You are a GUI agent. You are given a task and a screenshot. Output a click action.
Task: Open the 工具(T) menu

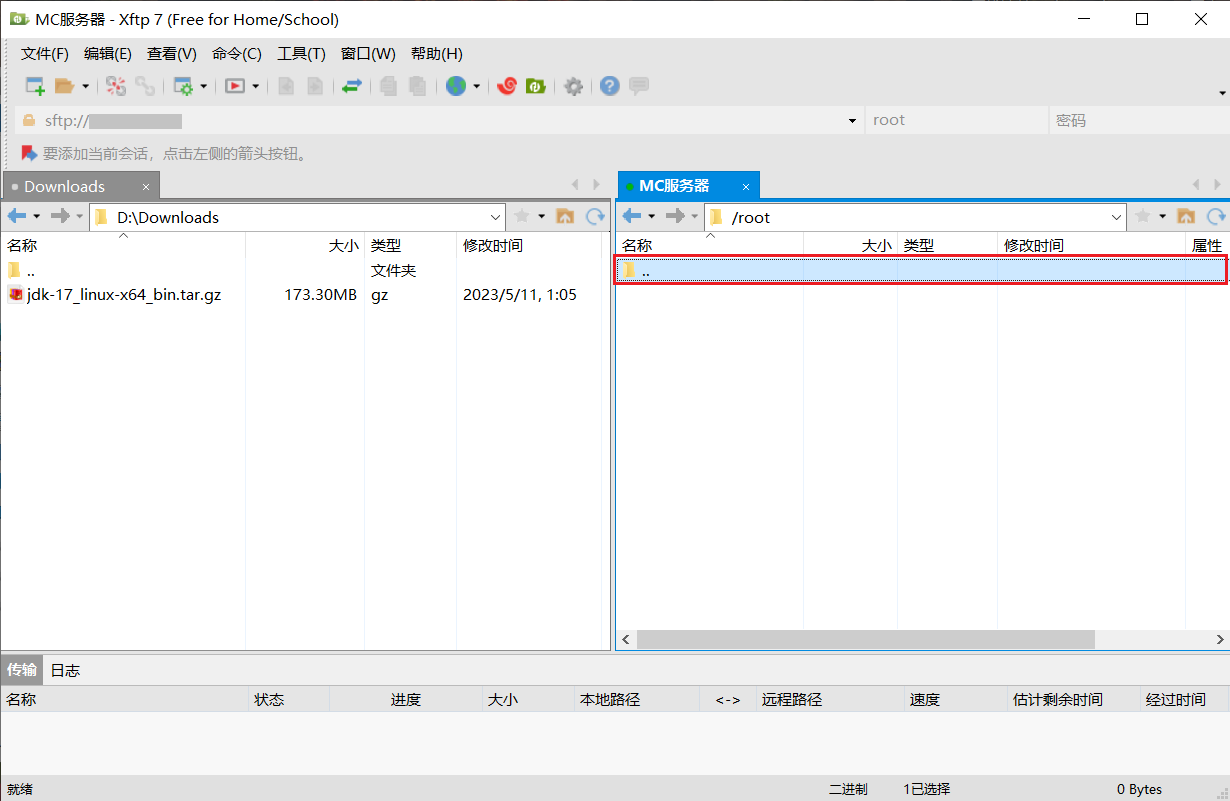pos(301,54)
